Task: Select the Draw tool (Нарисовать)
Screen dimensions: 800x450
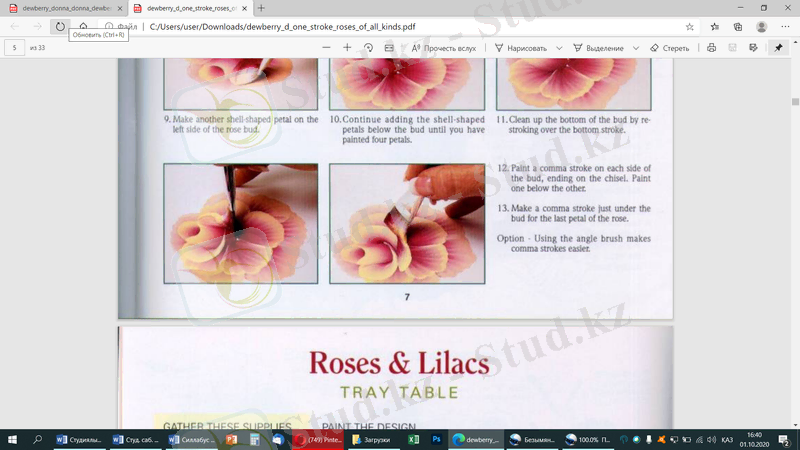Action: (521, 48)
